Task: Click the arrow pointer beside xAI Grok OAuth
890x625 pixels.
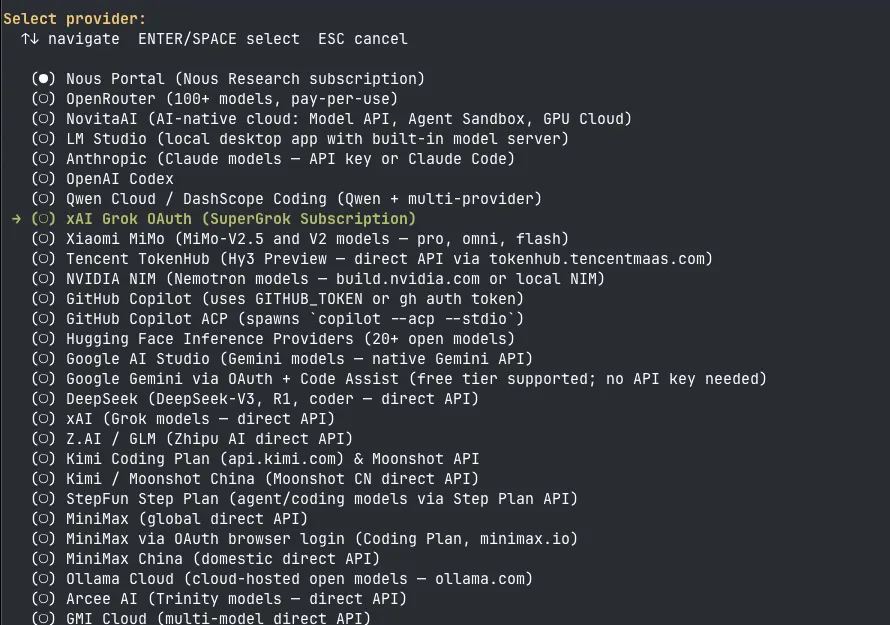Action: [16, 219]
